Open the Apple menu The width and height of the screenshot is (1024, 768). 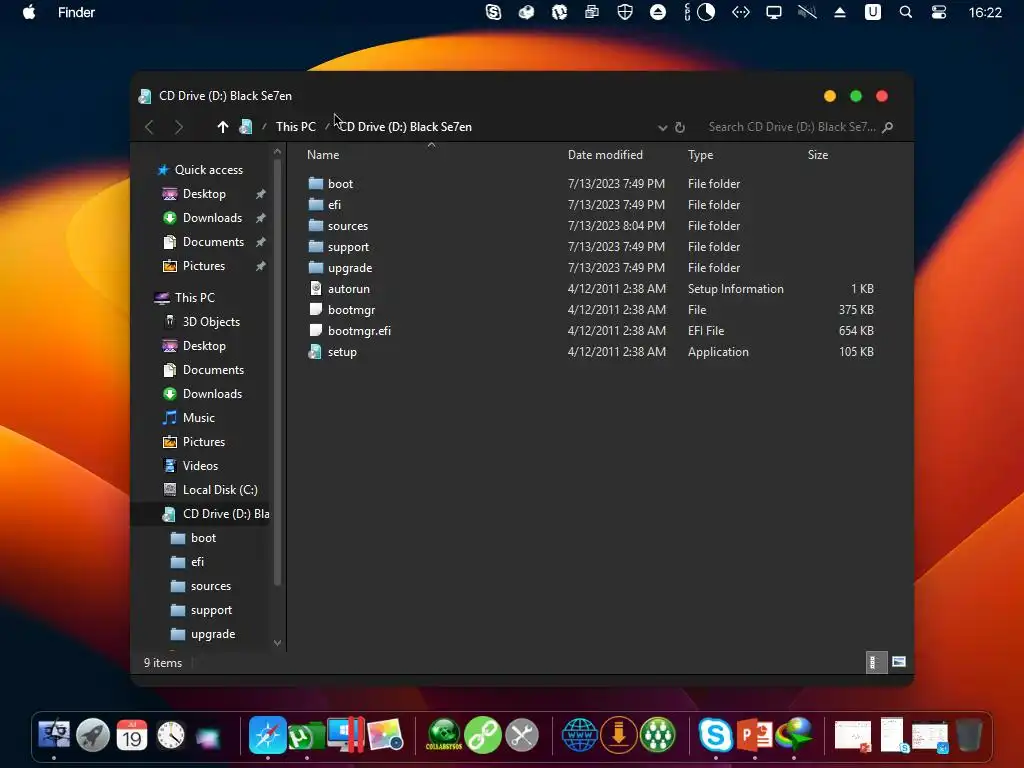[x=29, y=12]
